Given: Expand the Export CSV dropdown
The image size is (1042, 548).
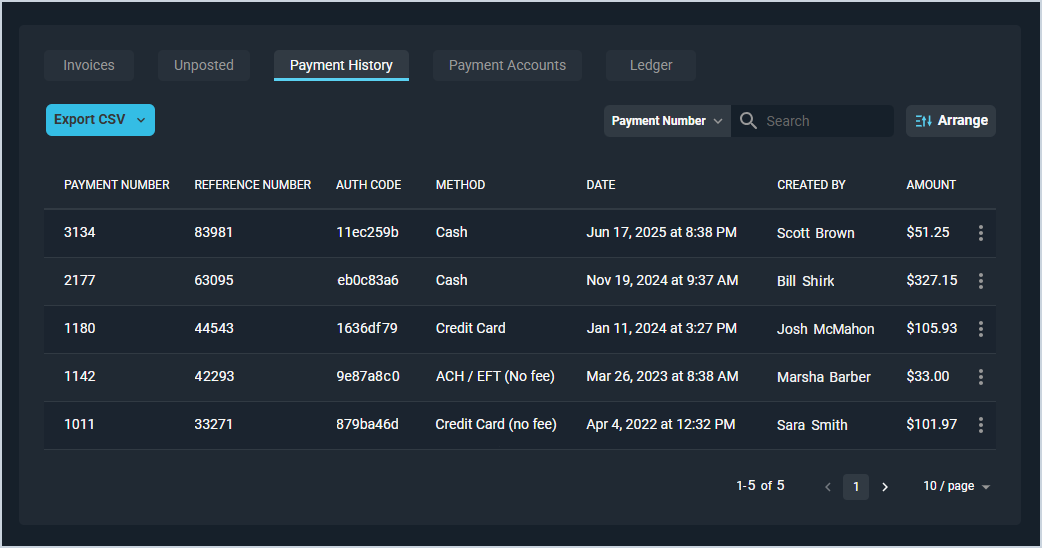Looking at the screenshot, I should click(141, 120).
